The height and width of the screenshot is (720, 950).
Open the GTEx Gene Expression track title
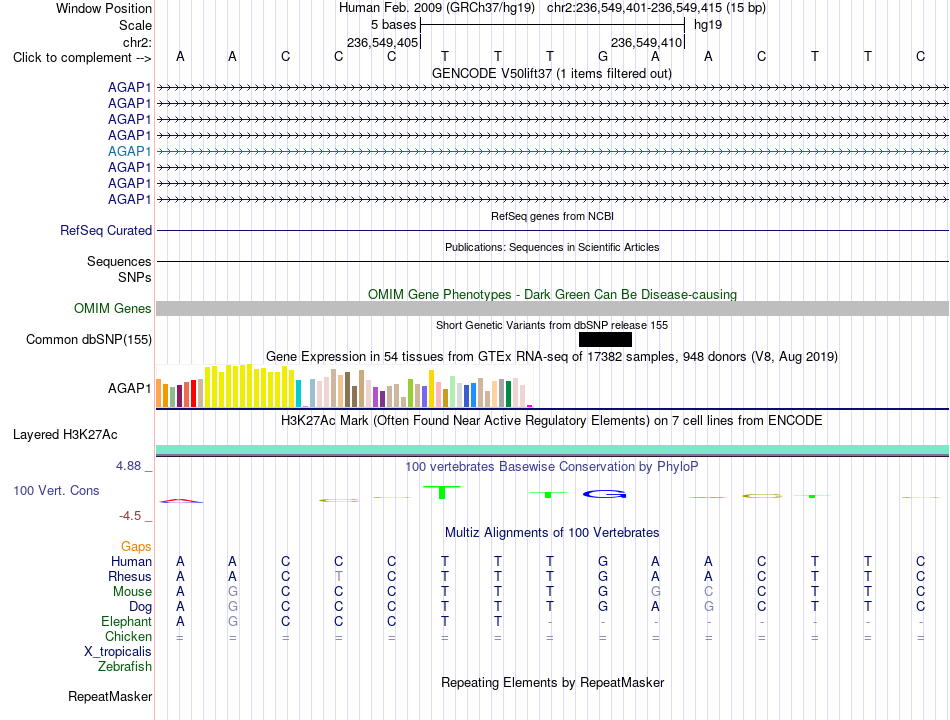(552, 356)
